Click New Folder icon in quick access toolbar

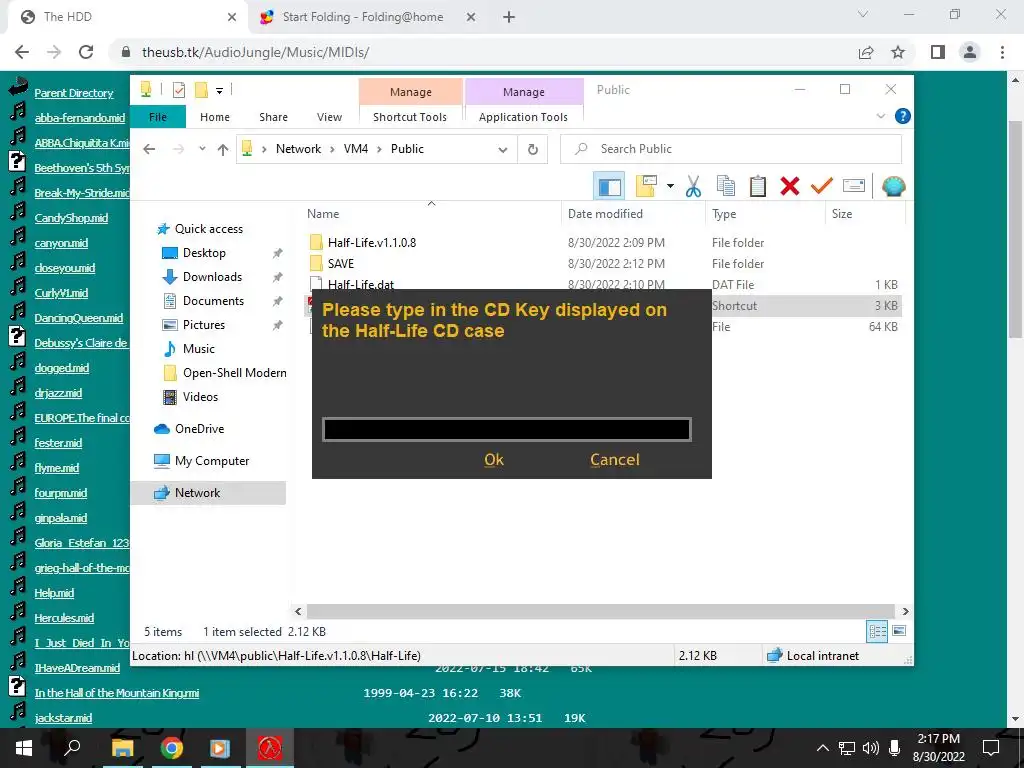point(201,90)
